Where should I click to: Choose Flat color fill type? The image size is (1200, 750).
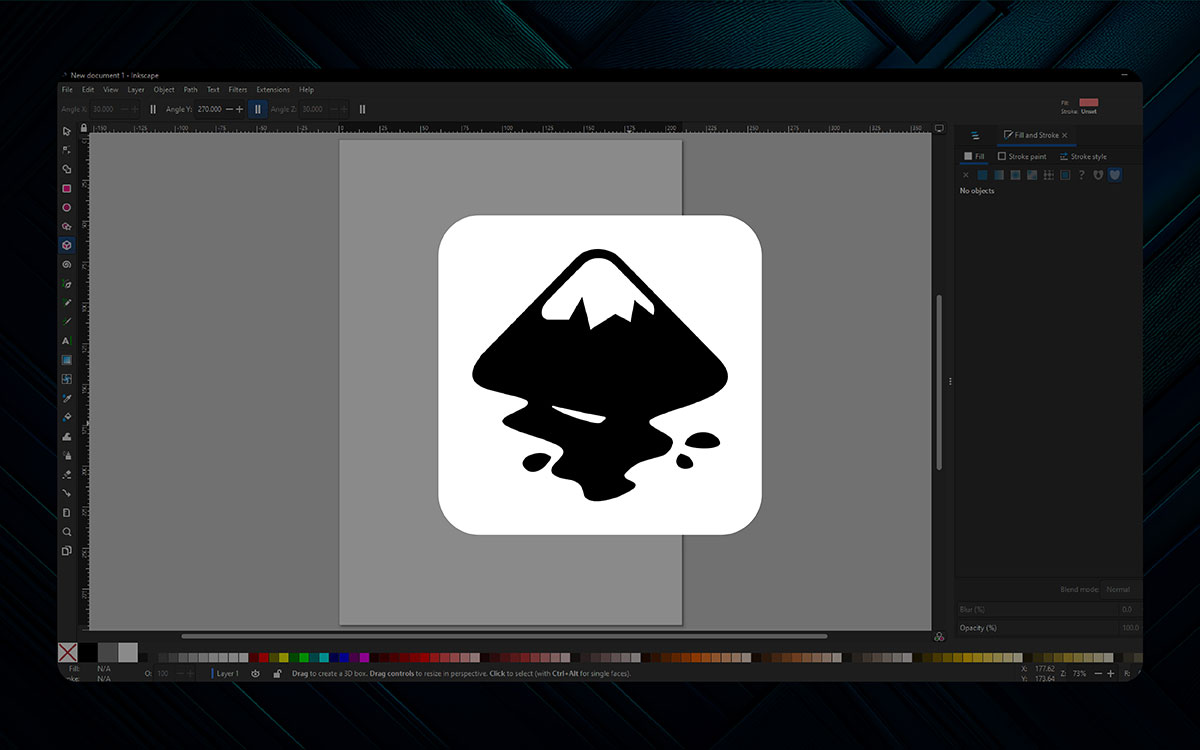982,175
